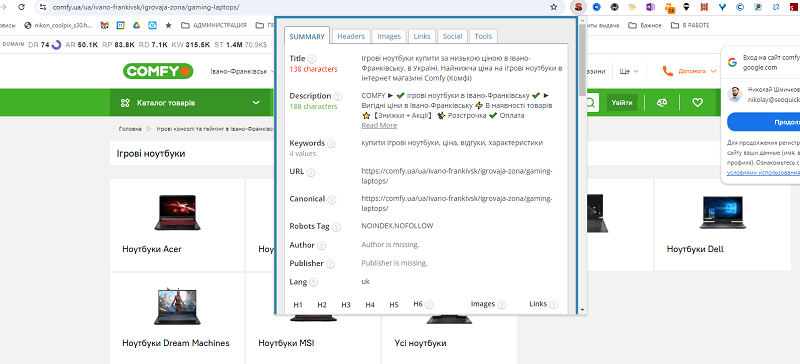Click the help icon next to Links count
The width and height of the screenshot is (800, 364).
[553, 304]
